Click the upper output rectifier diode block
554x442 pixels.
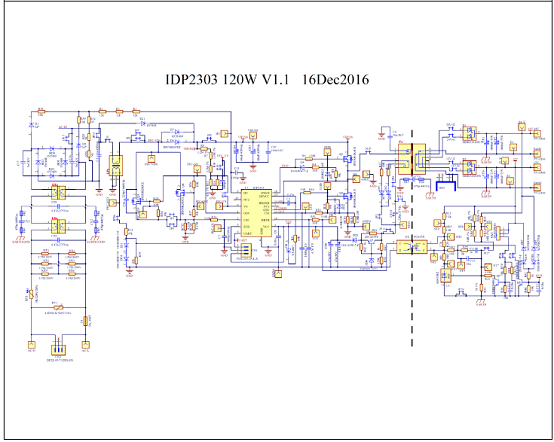pos(470,134)
